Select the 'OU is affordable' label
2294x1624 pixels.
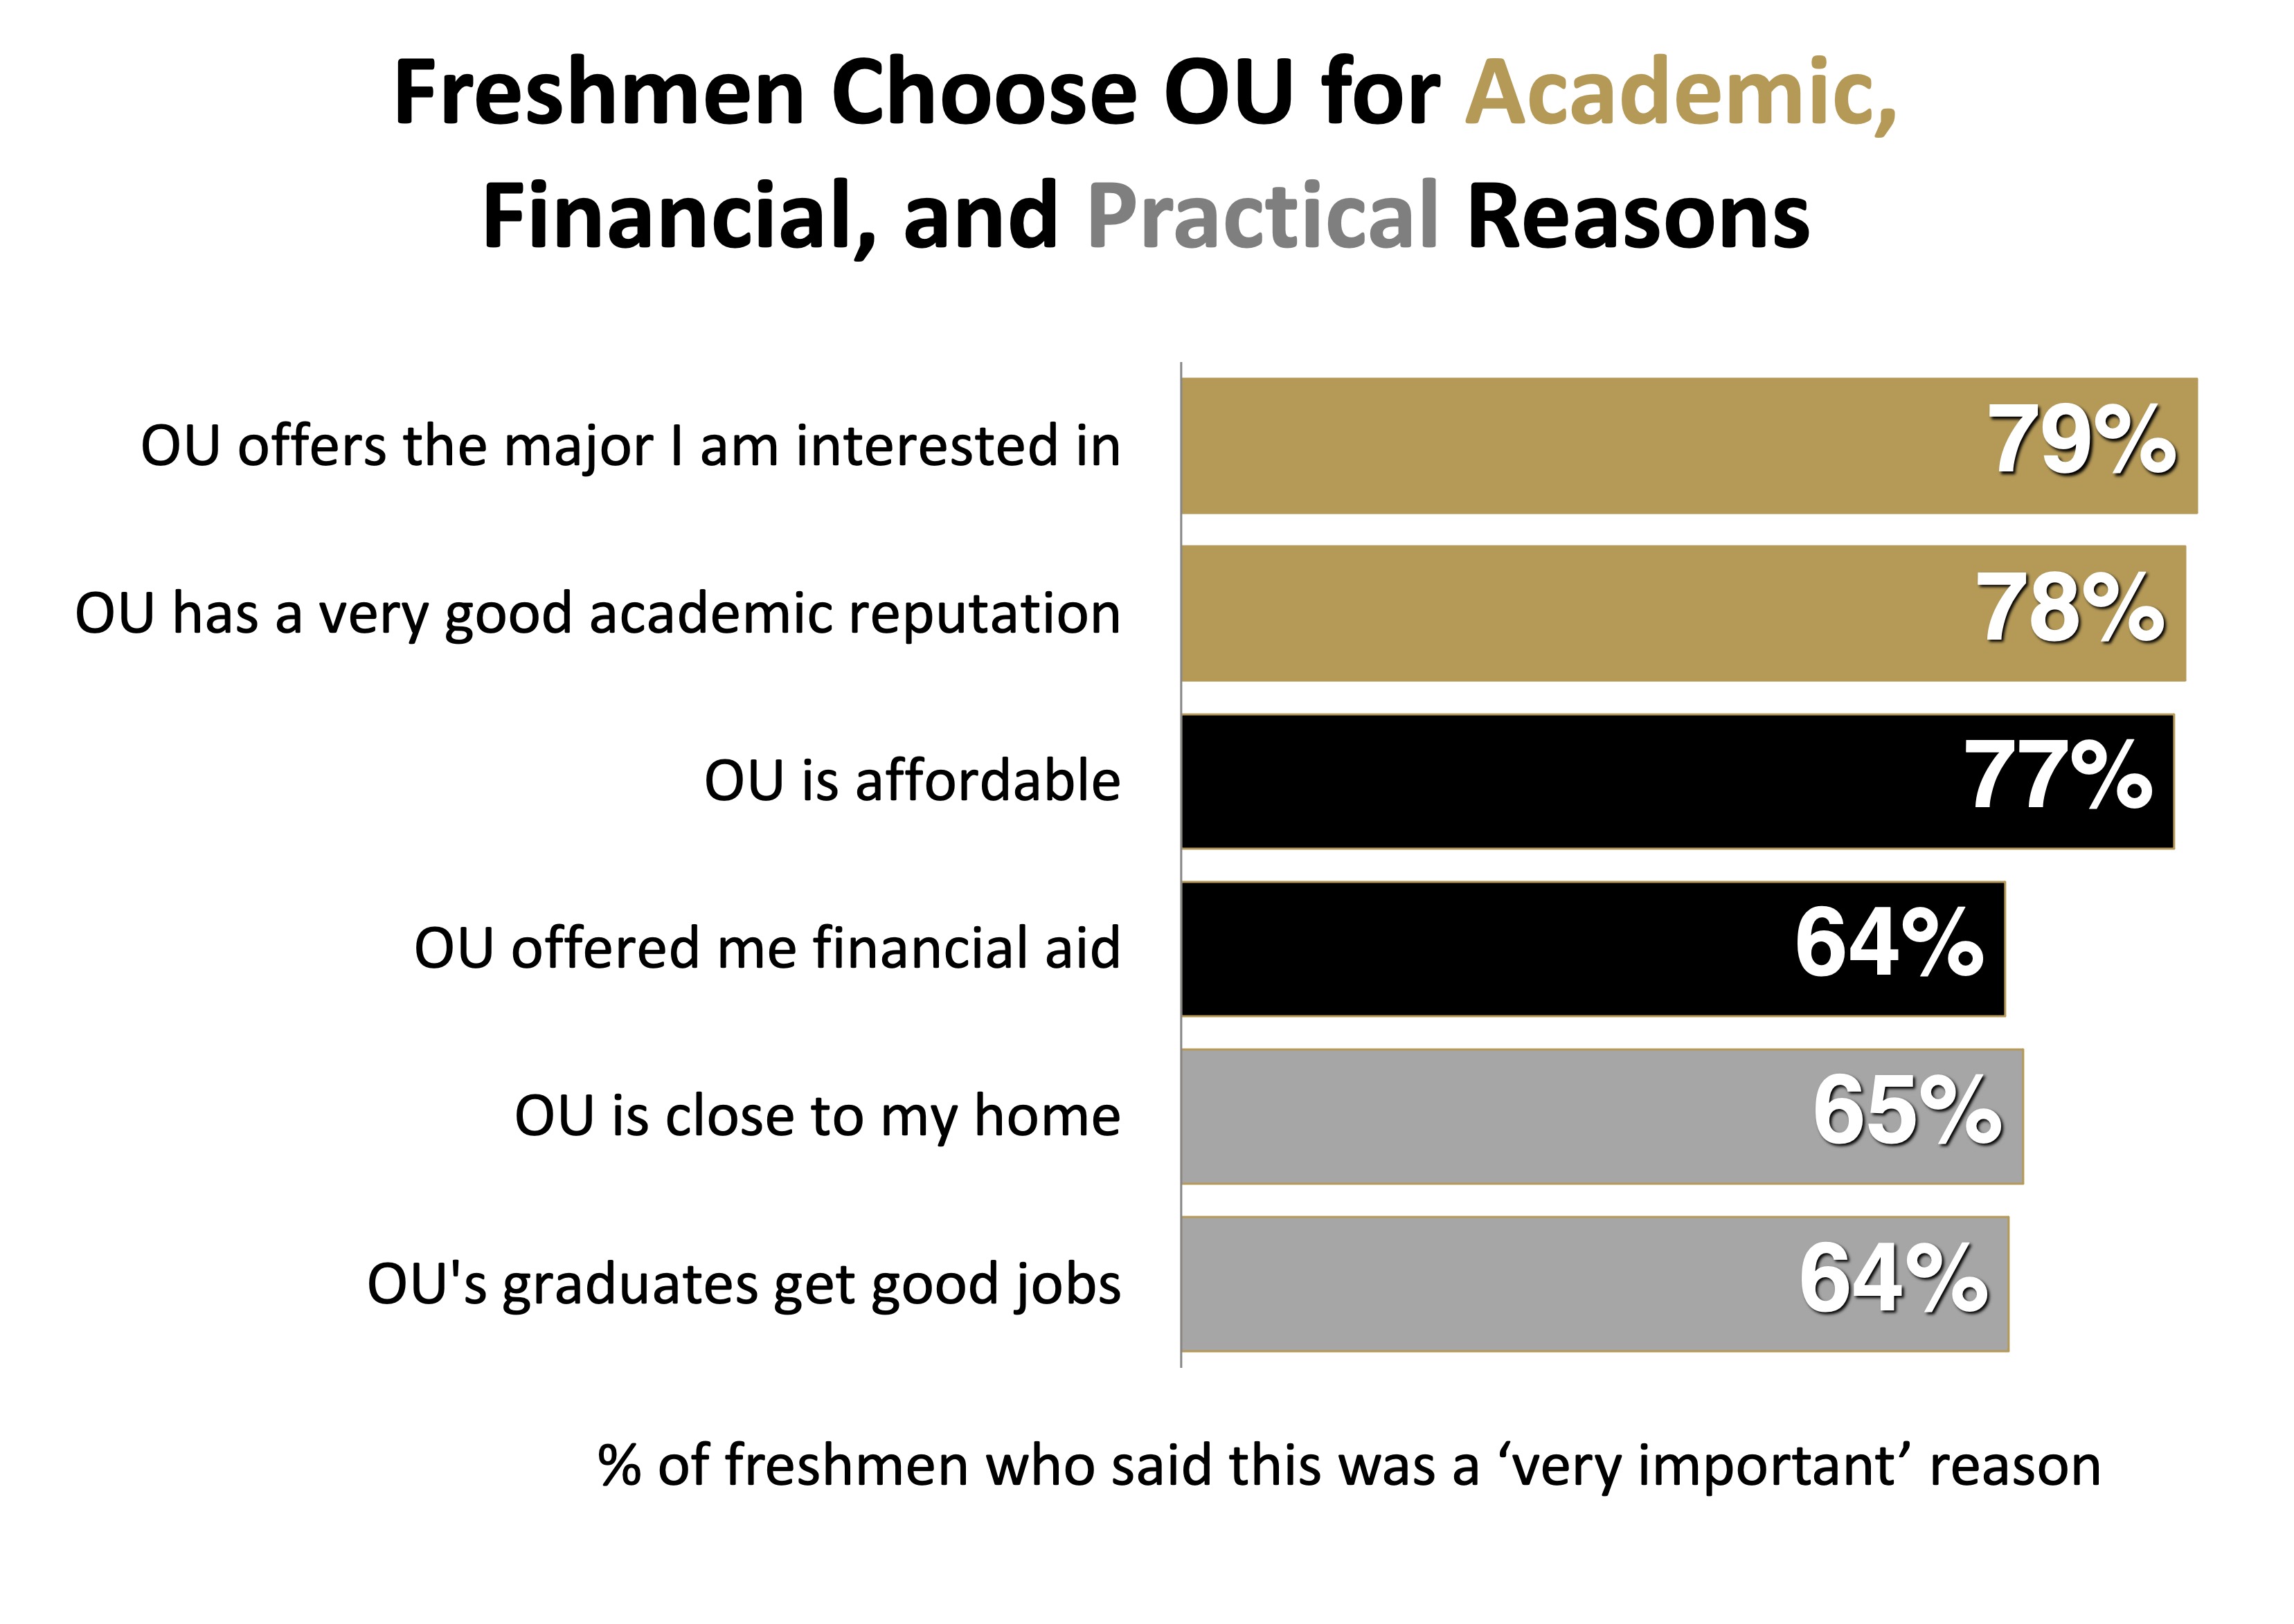point(912,781)
